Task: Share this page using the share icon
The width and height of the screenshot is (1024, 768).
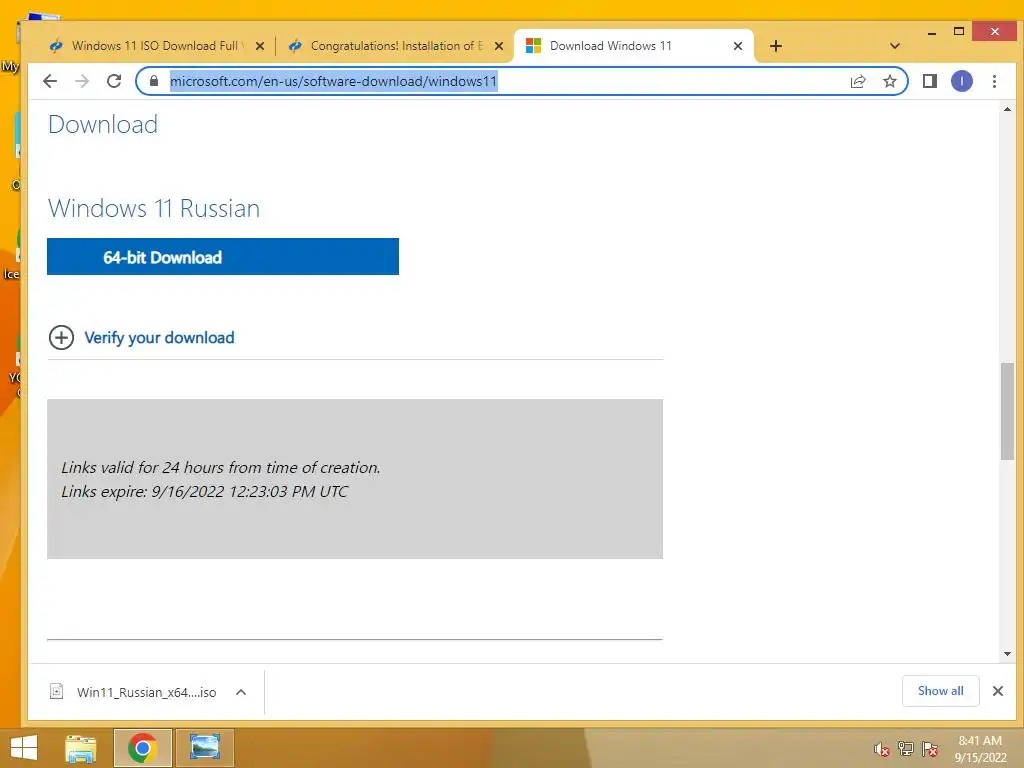Action: (857, 81)
